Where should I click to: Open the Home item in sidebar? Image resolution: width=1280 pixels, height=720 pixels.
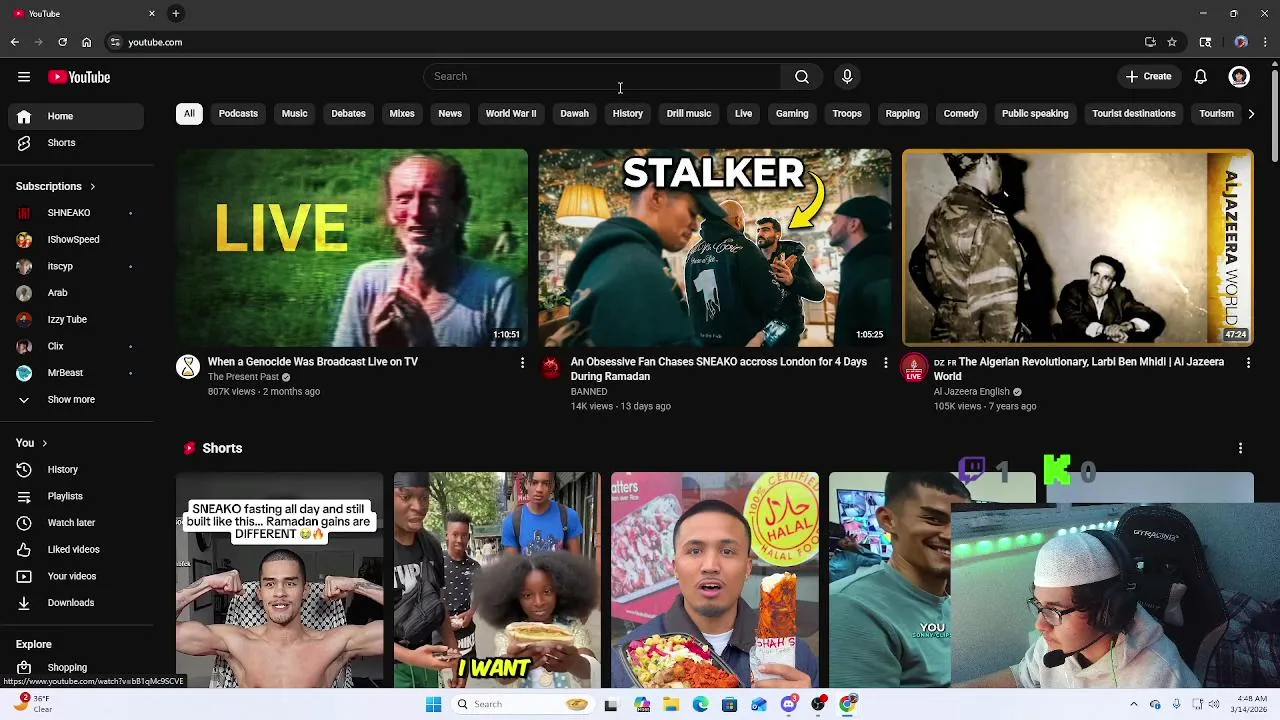(77, 116)
